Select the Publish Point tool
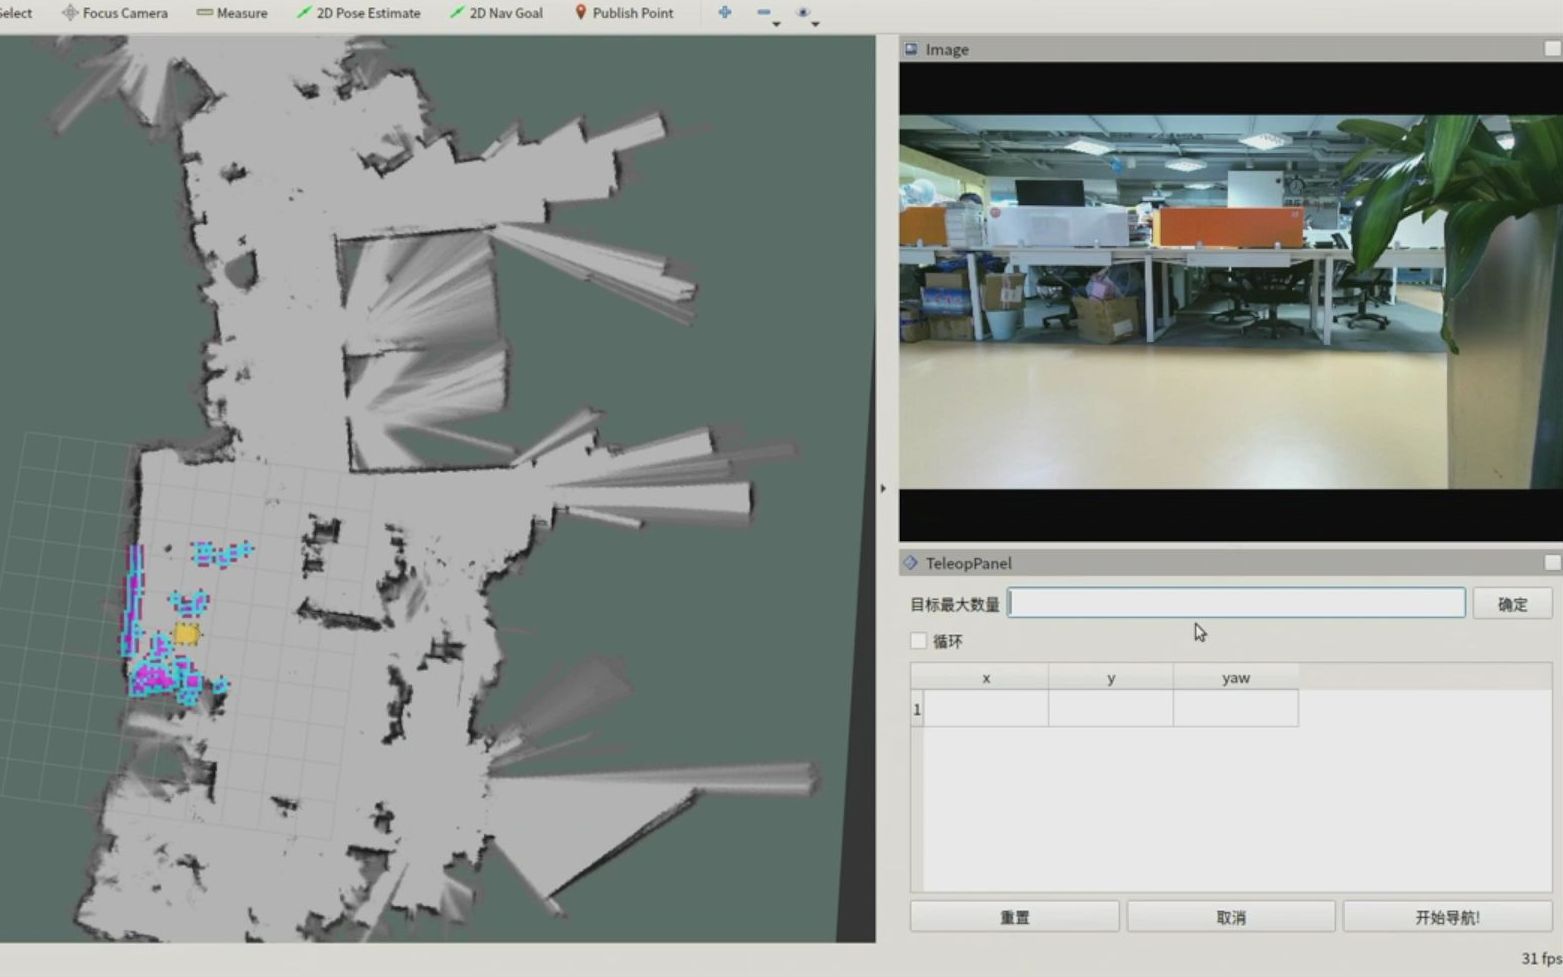The height and width of the screenshot is (977, 1563). point(624,13)
